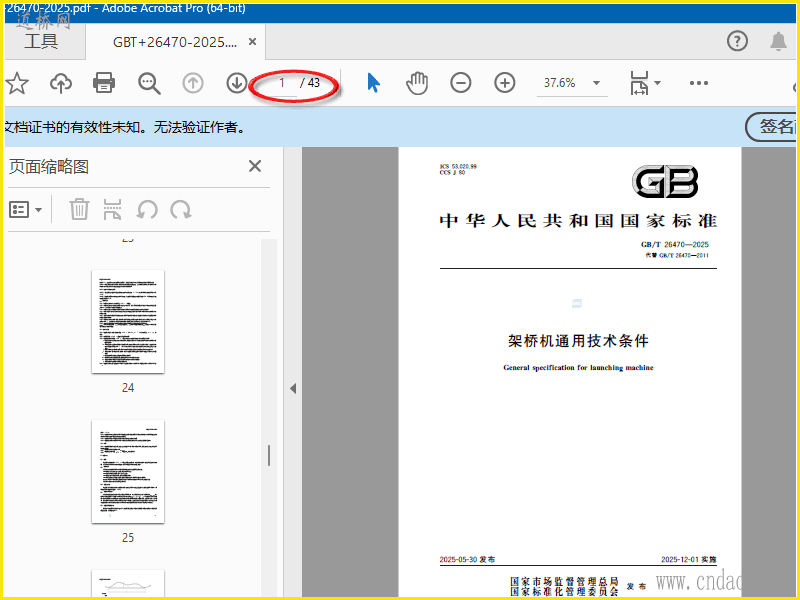The image size is (800, 600).
Task: Zoom in with the plus button
Action: pos(505,83)
